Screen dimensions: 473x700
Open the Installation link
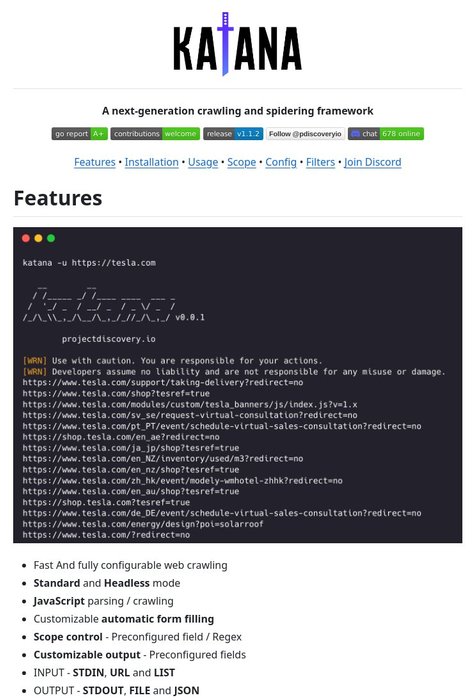(152, 162)
